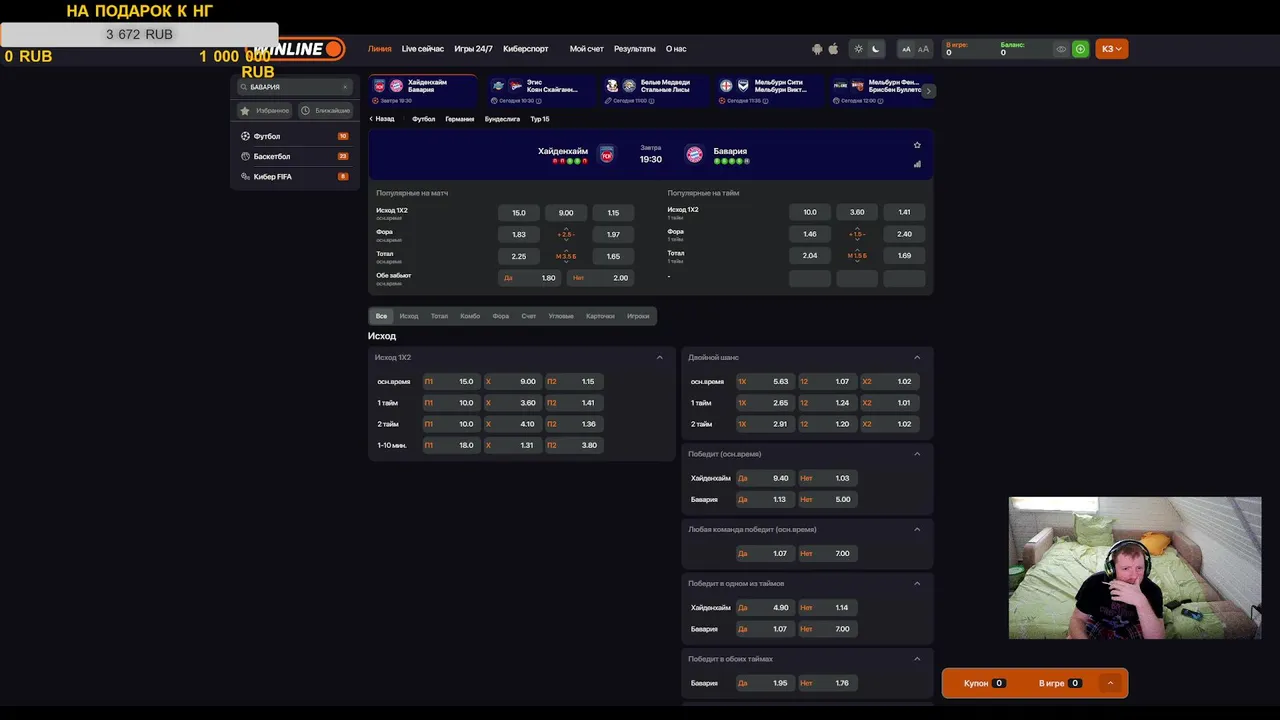Open the В игре coupon tab
Viewport: 1280px width, 720px height.
click(x=1060, y=683)
